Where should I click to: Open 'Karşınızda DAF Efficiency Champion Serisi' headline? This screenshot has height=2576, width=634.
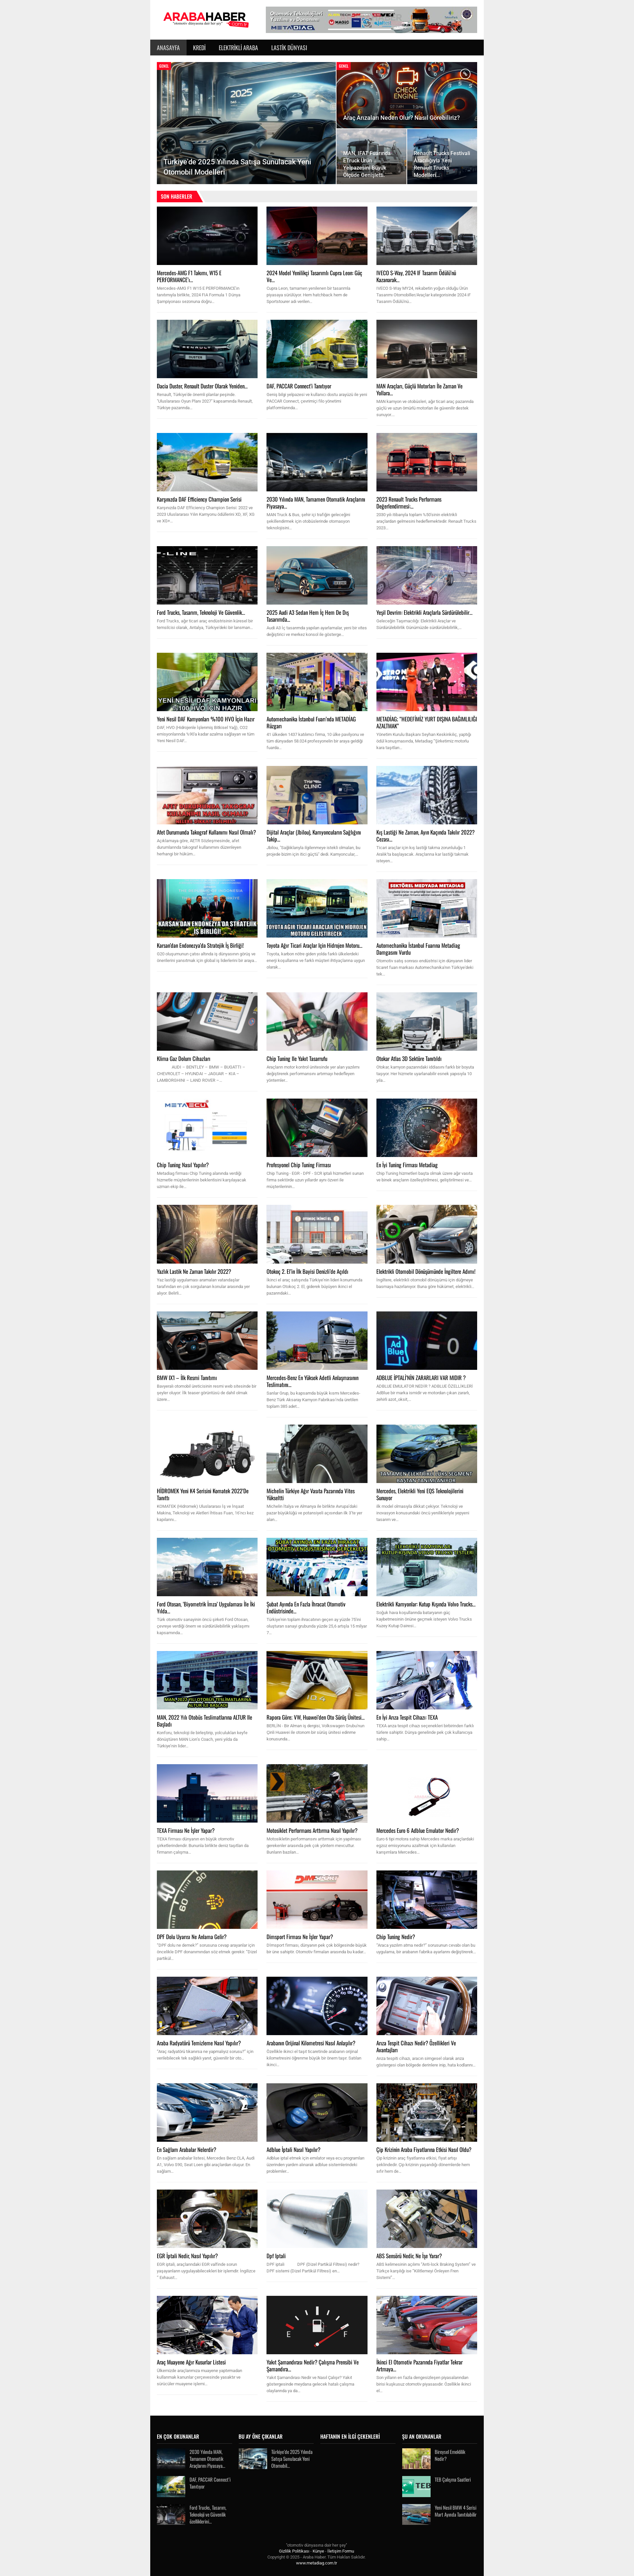[199, 499]
